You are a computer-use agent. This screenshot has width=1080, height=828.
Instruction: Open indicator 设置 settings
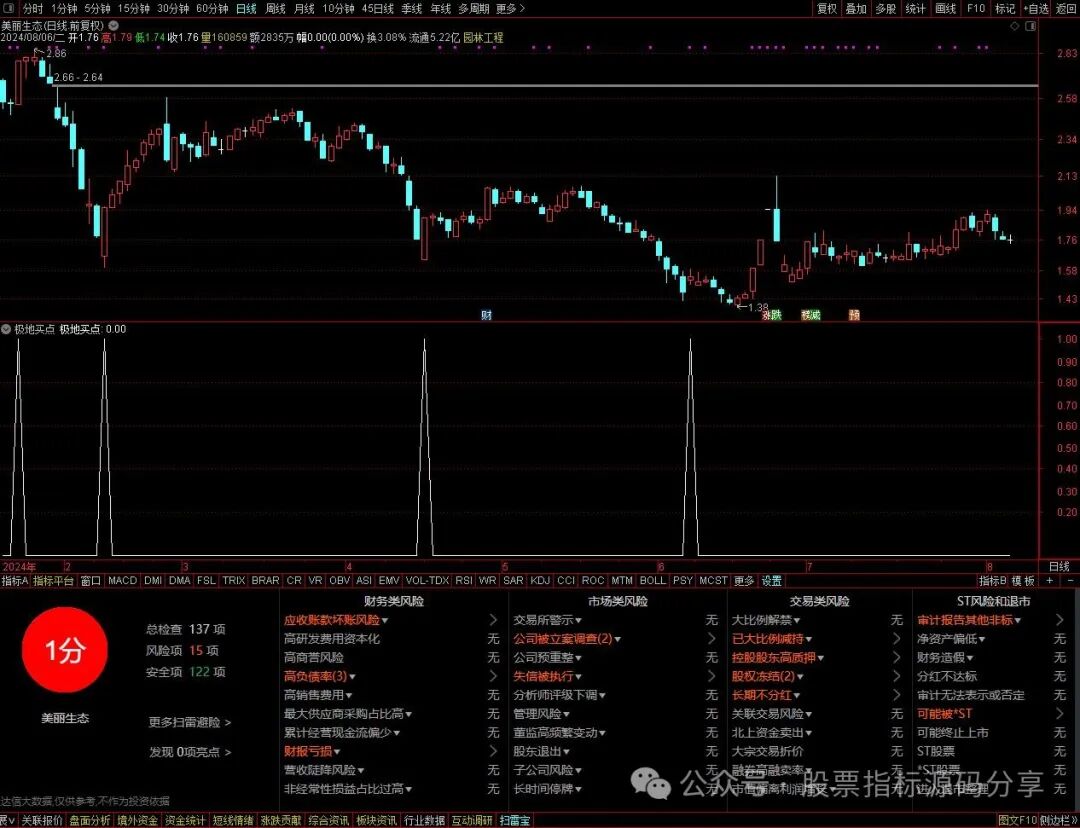(771, 581)
